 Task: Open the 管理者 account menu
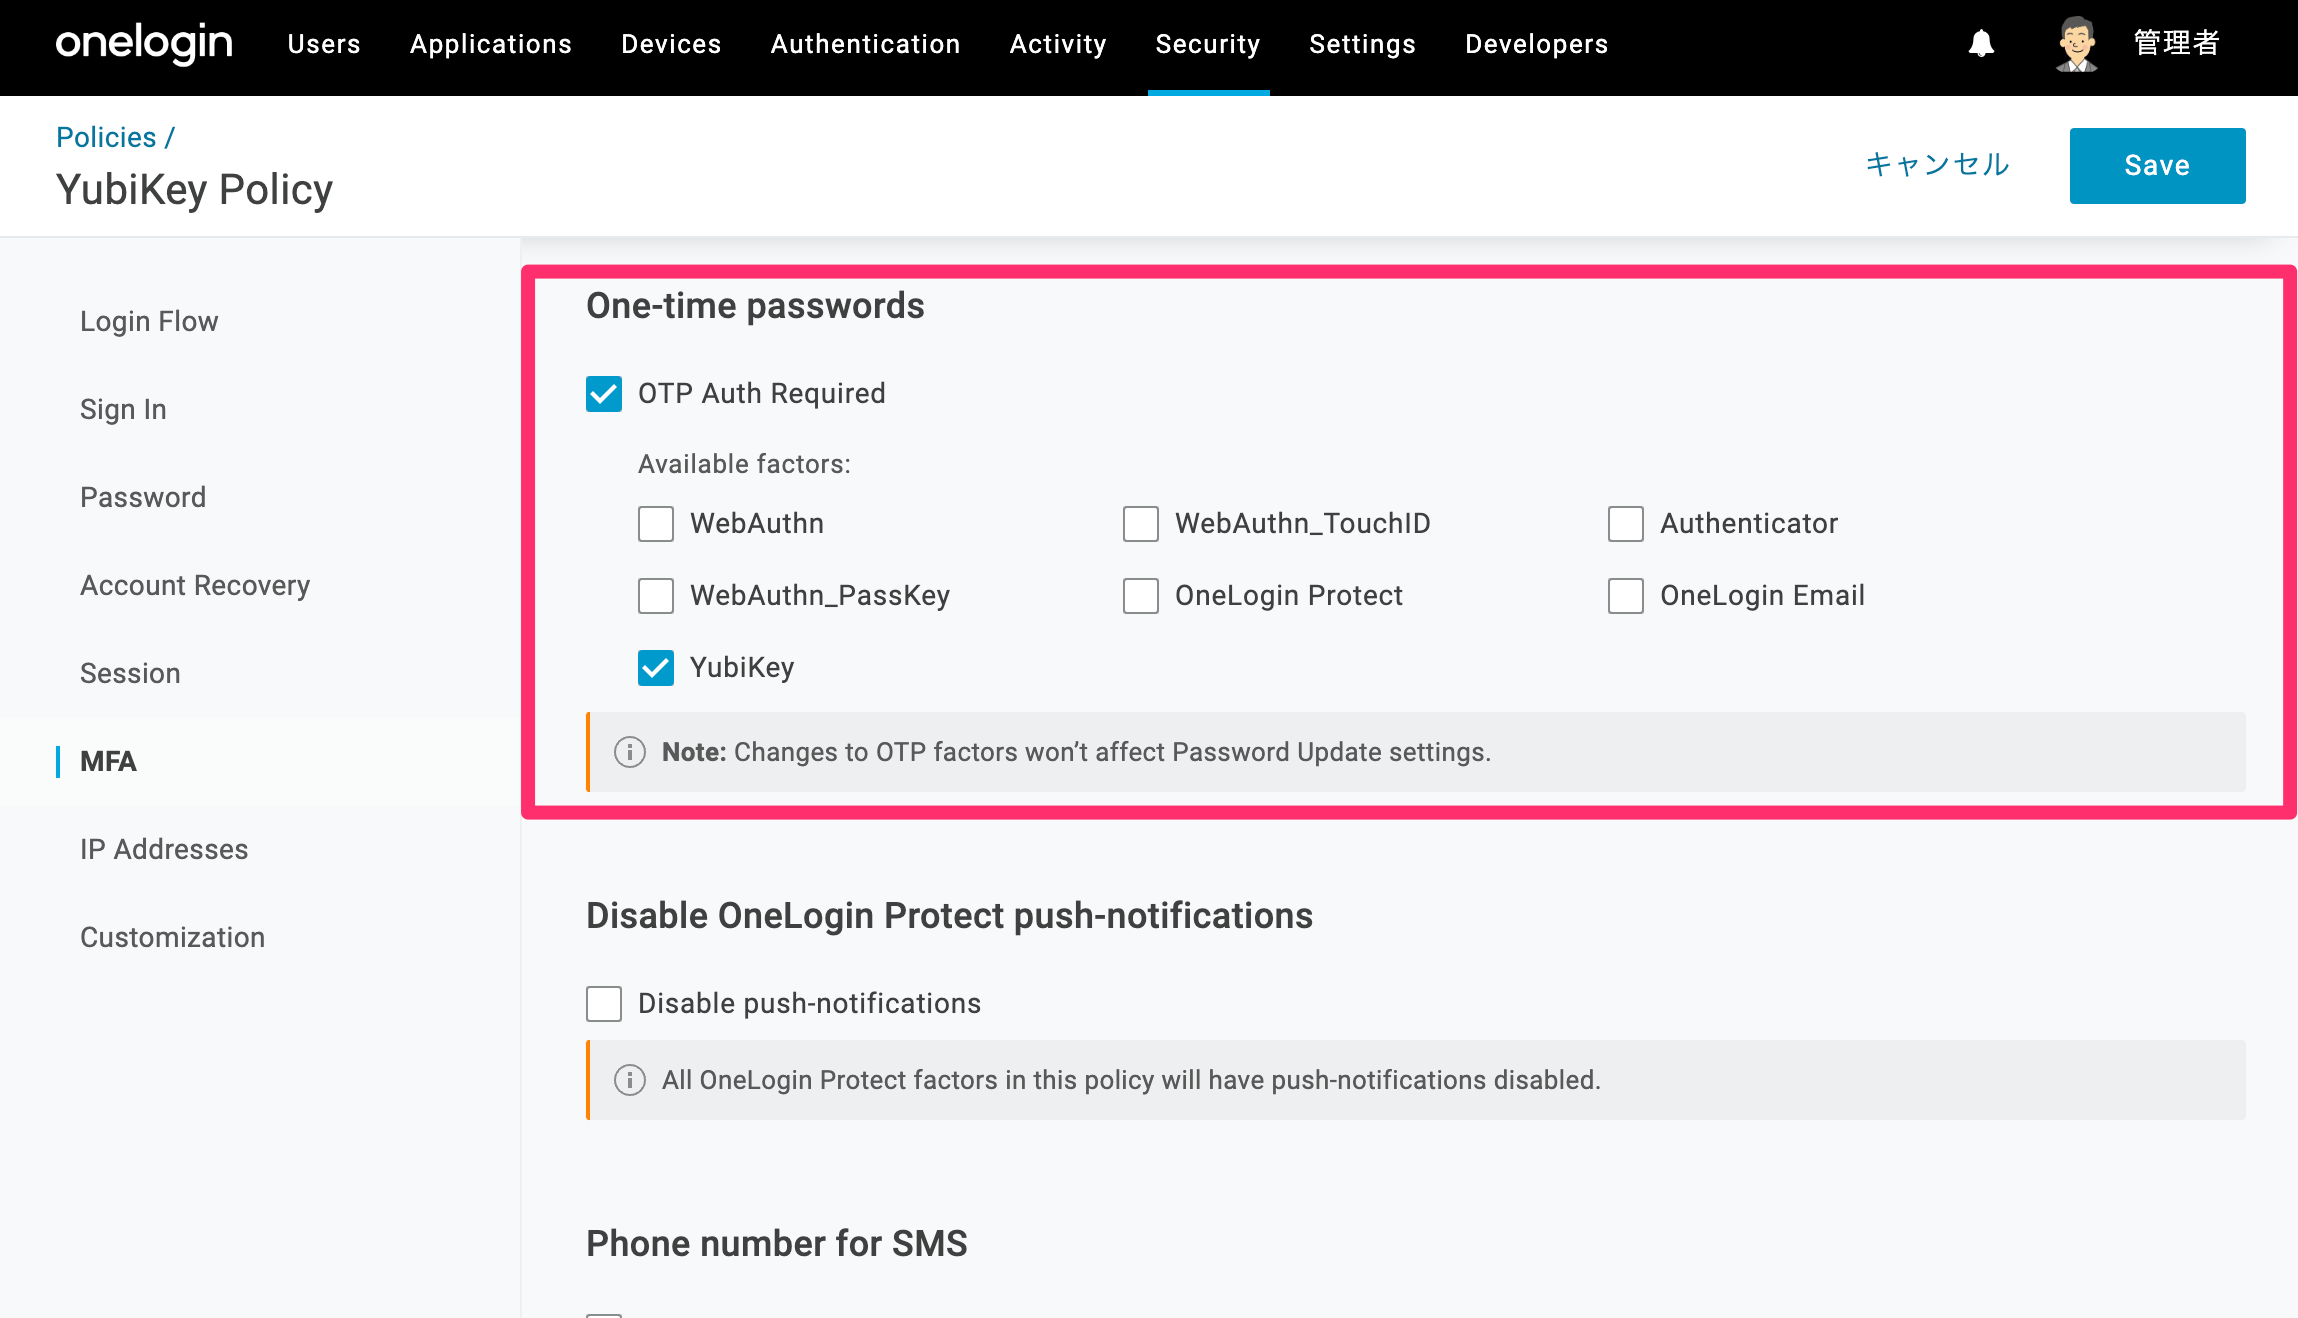[2177, 44]
